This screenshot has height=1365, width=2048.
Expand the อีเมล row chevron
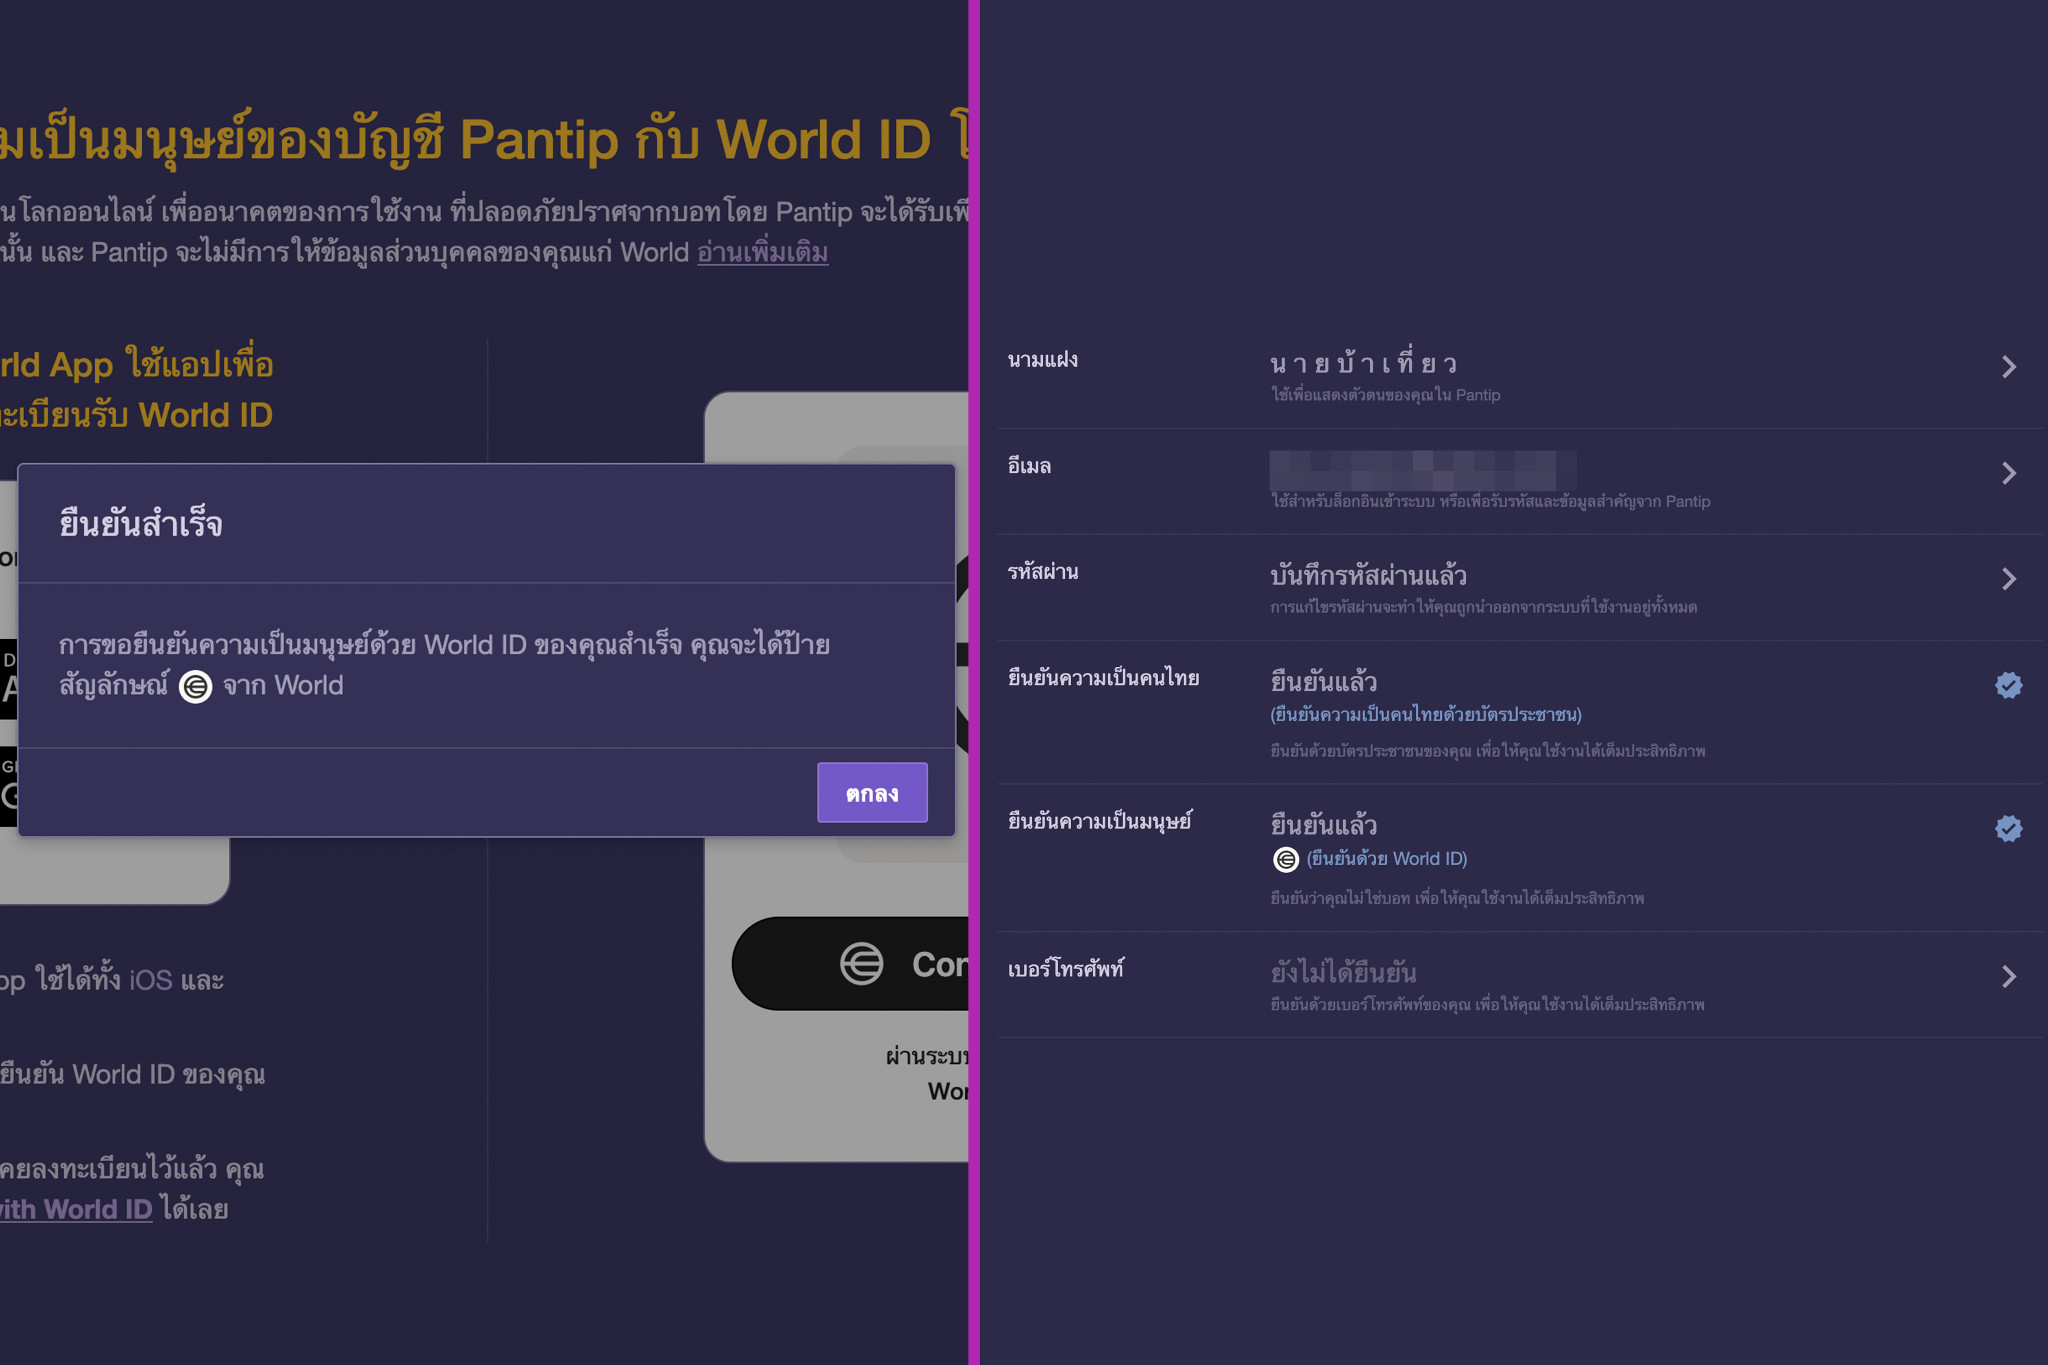(2008, 473)
